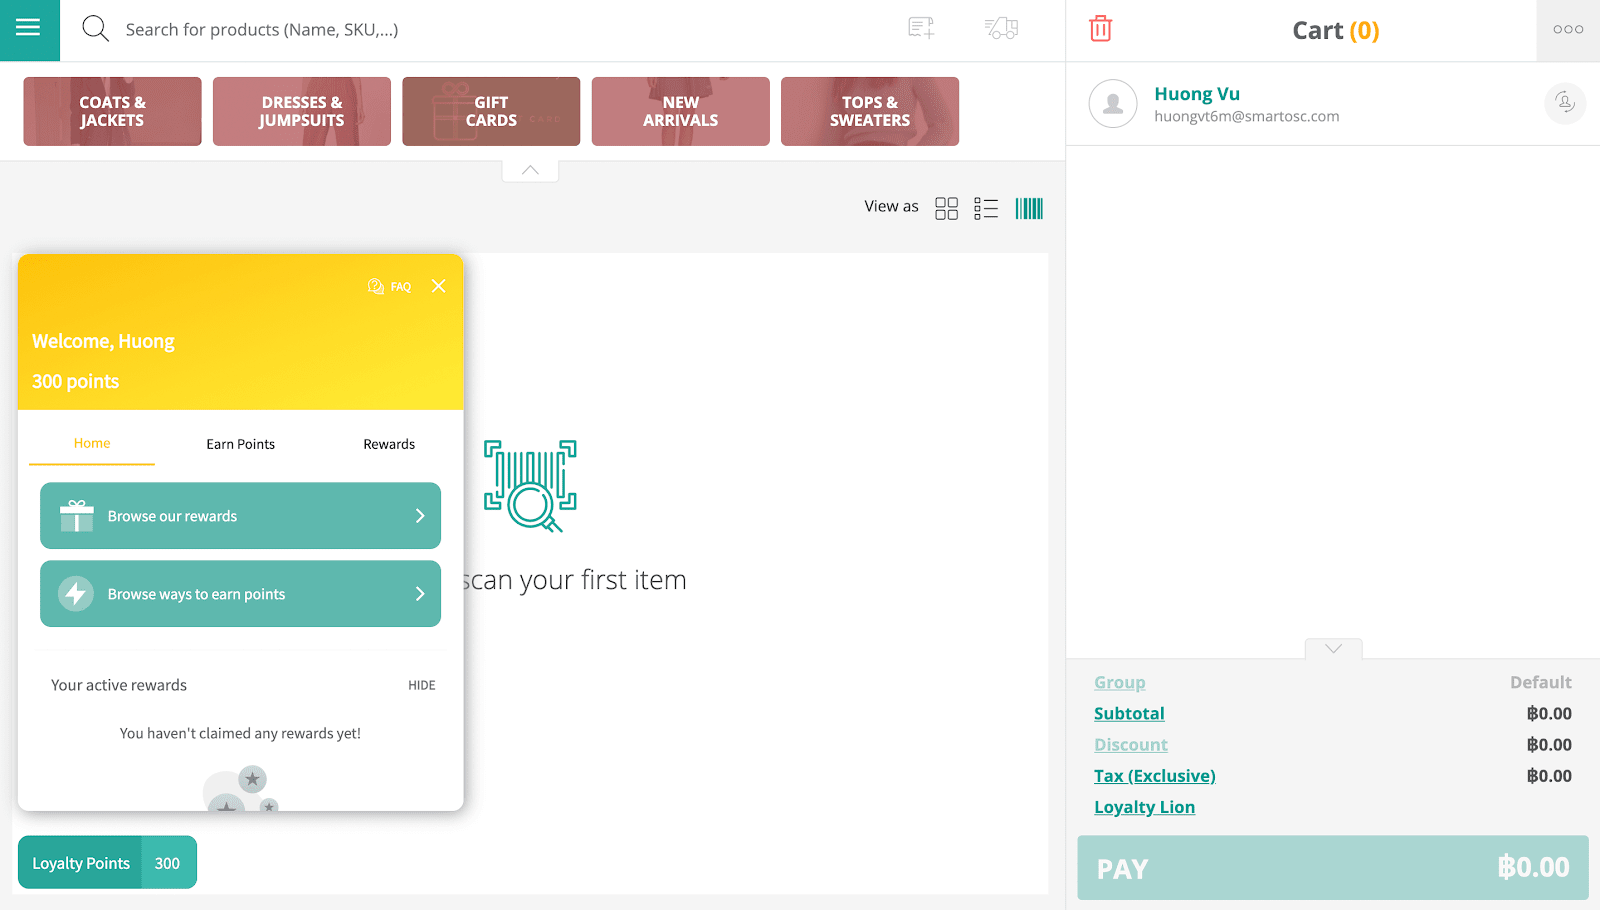
Task: Open the Loyalty Lion link
Action: (x=1144, y=807)
